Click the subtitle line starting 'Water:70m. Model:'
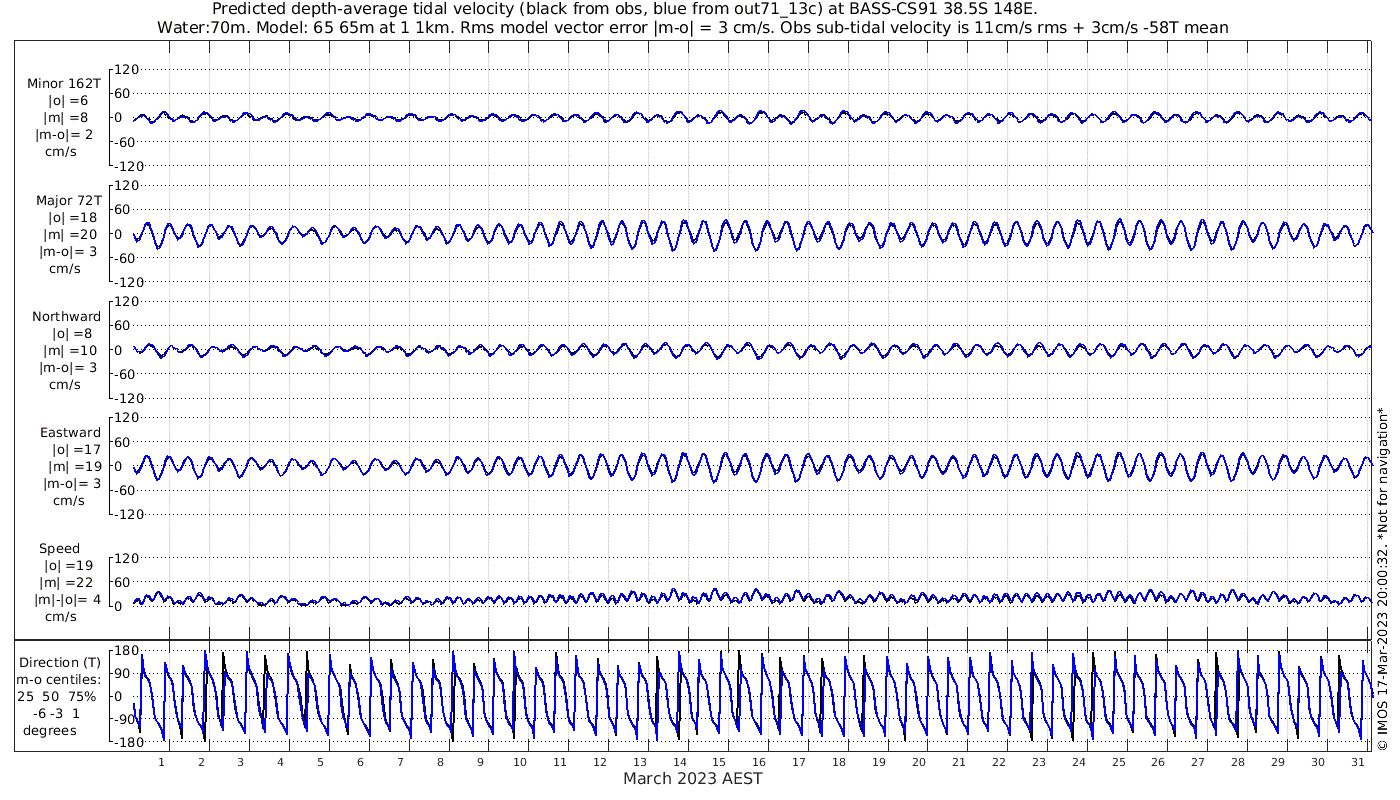The height and width of the screenshot is (800, 1400). coord(693,27)
